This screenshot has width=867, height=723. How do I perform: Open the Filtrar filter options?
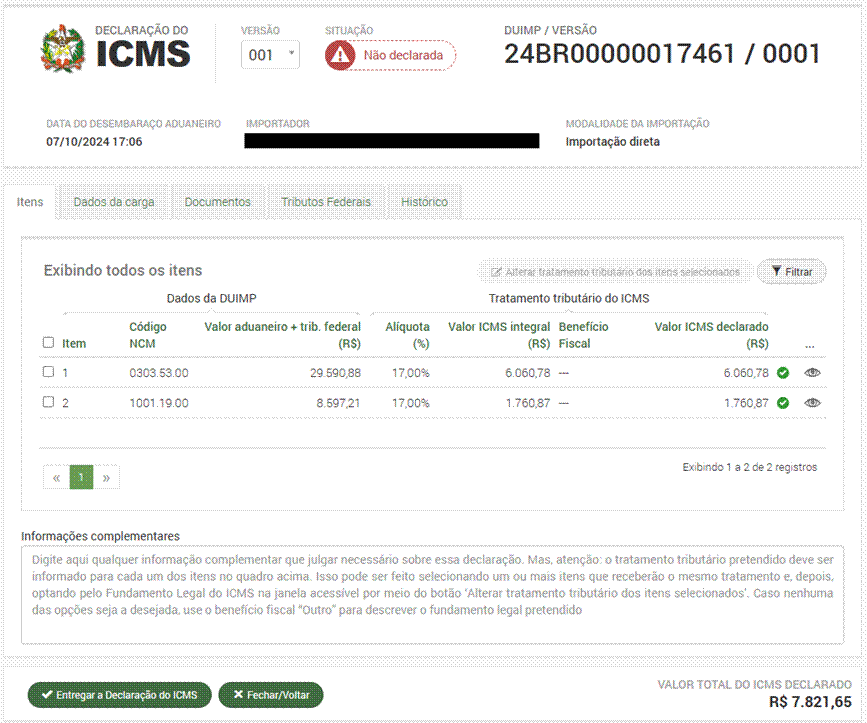[791, 271]
